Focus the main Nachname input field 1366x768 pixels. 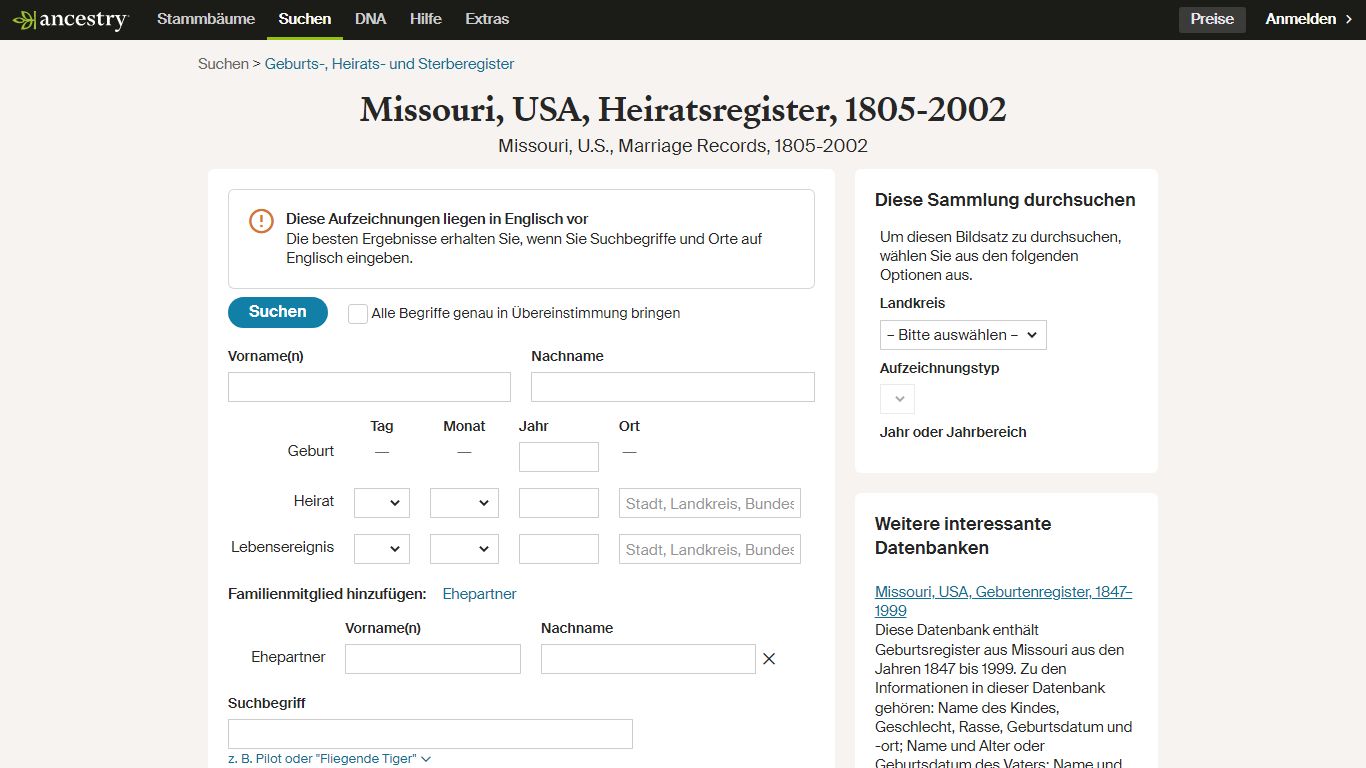[673, 387]
